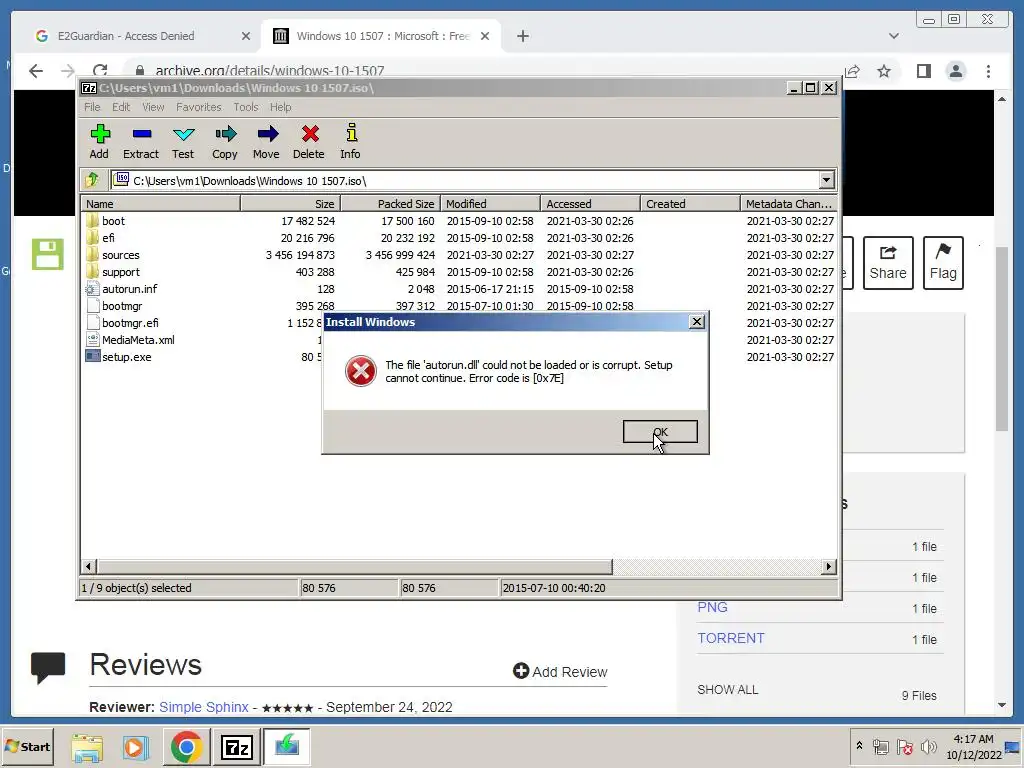This screenshot has width=1024, height=768.
Task: Close the E2Guardian tab
Action: pos(246,36)
